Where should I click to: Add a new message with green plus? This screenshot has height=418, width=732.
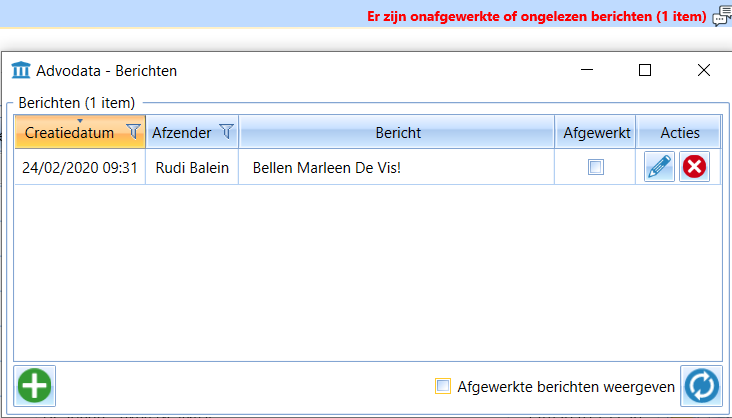tap(35, 386)
